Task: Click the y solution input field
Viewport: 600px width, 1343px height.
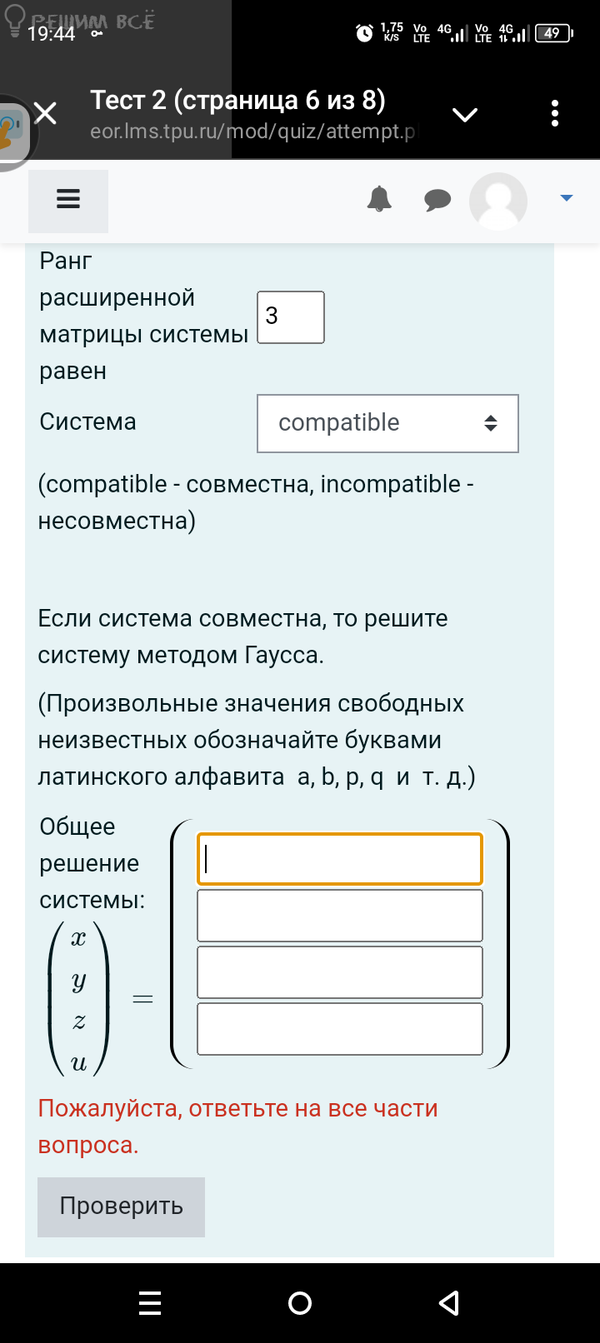Action: [340, 915]
